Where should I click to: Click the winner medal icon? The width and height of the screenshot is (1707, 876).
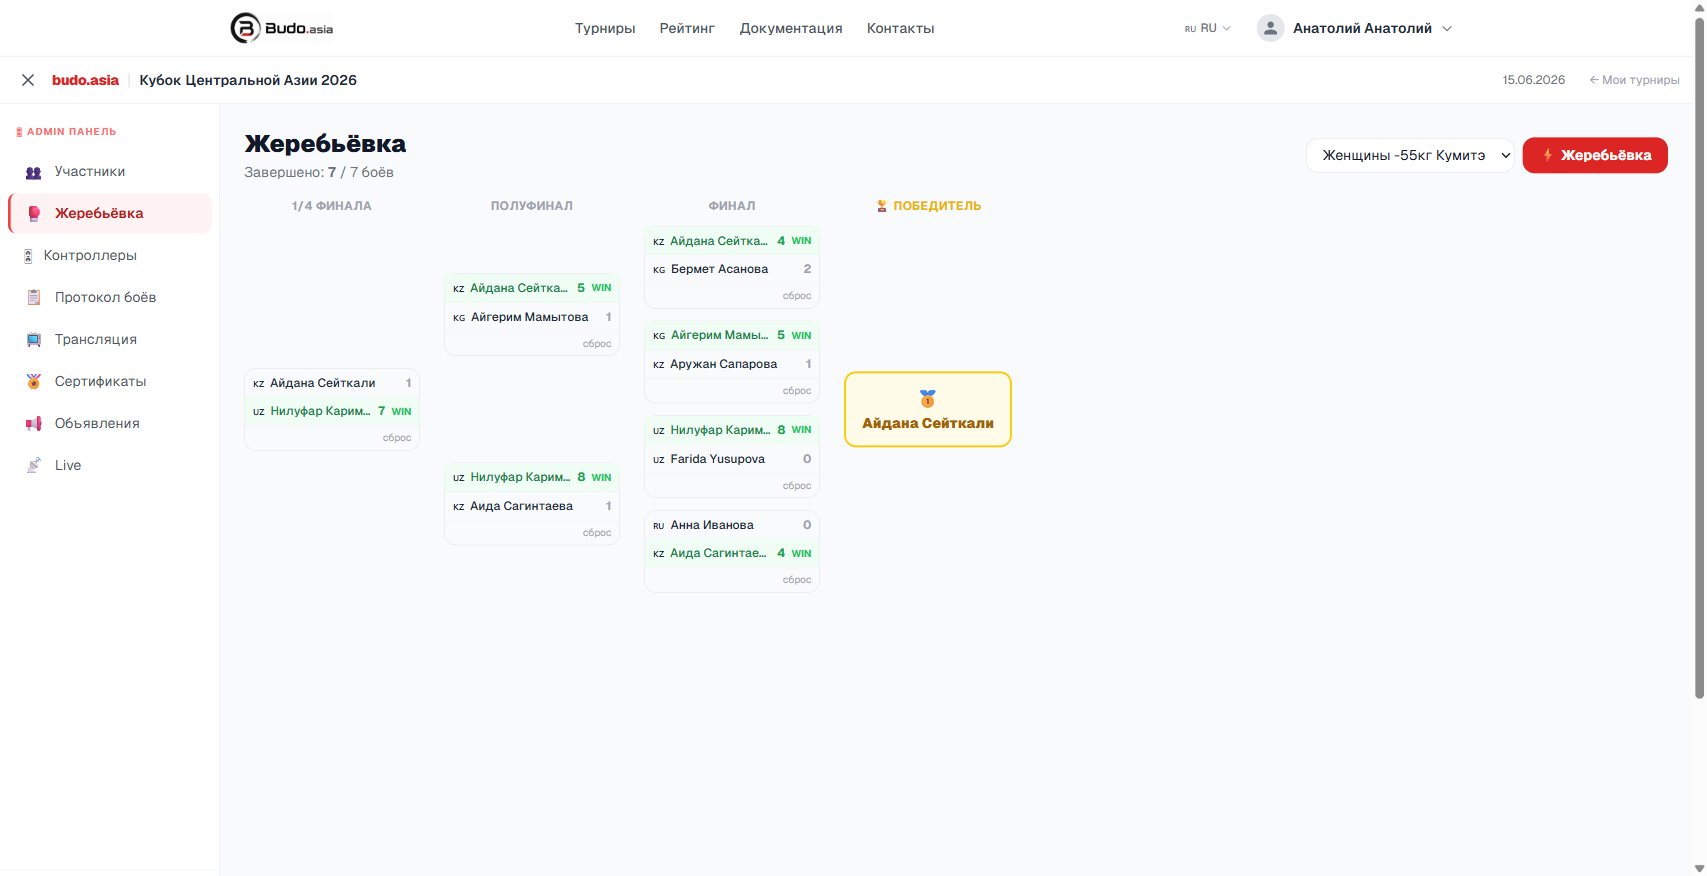pyautogui.click(x=928, y=399)
